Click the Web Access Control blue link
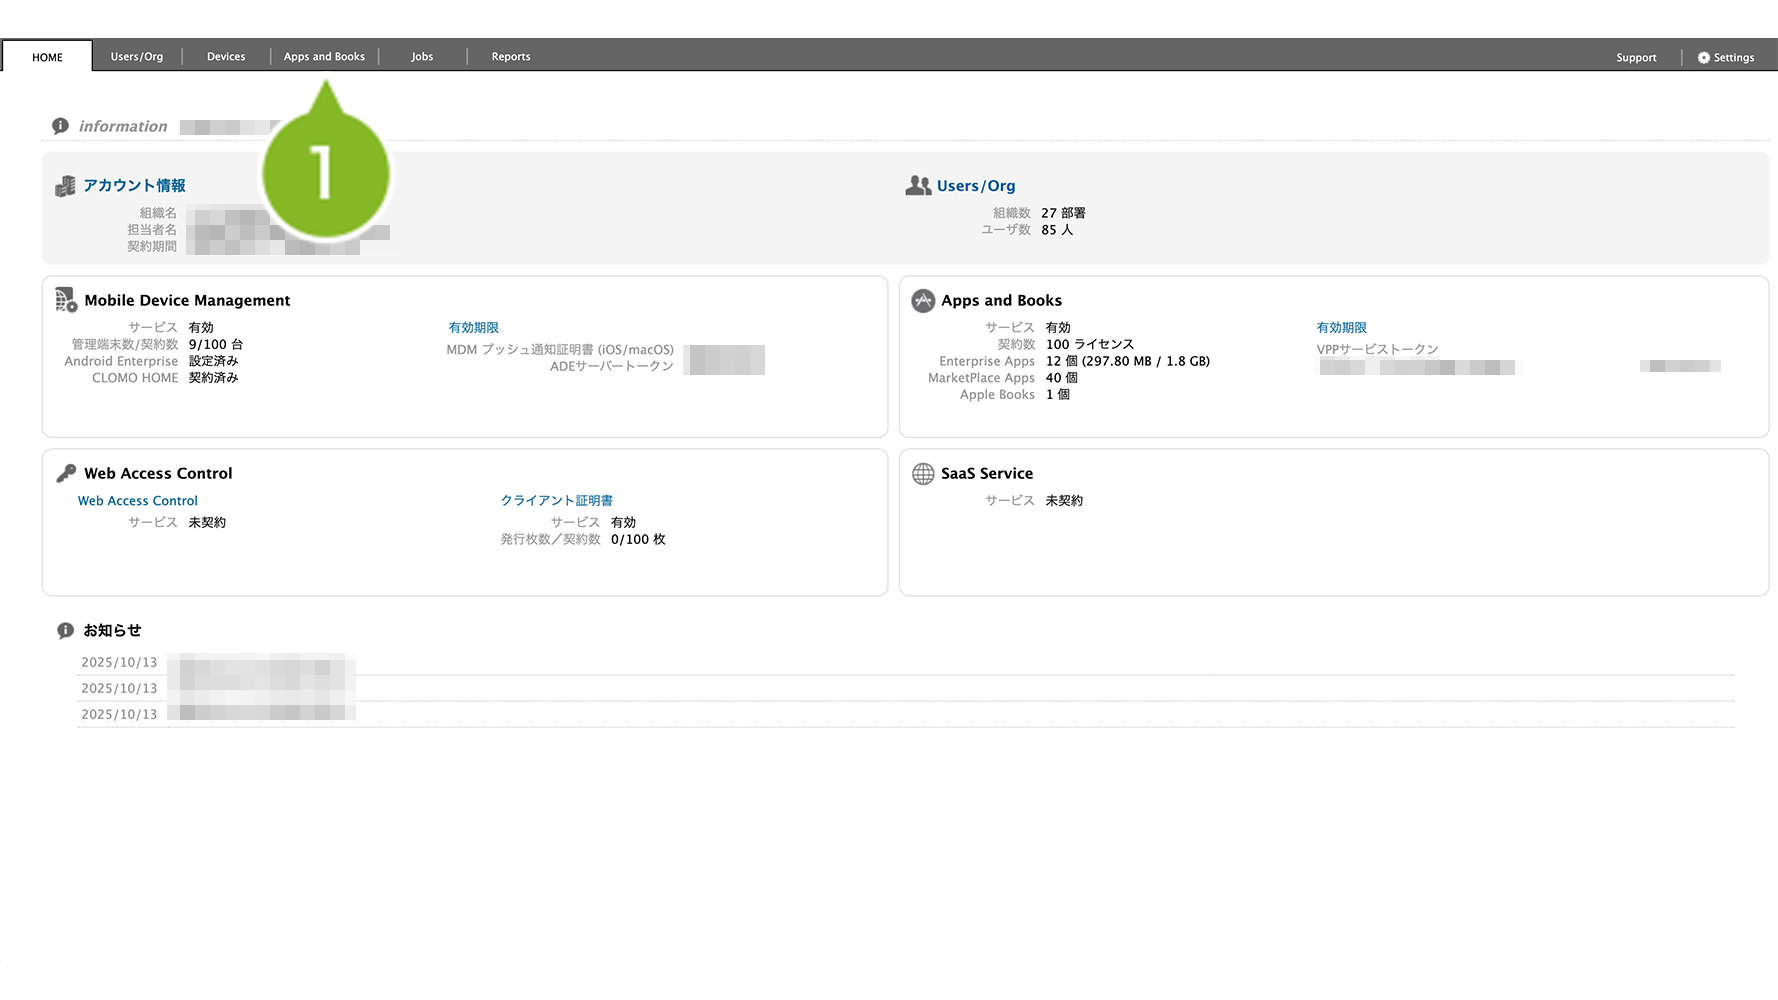1778x1000 pixels. (138, 501)
